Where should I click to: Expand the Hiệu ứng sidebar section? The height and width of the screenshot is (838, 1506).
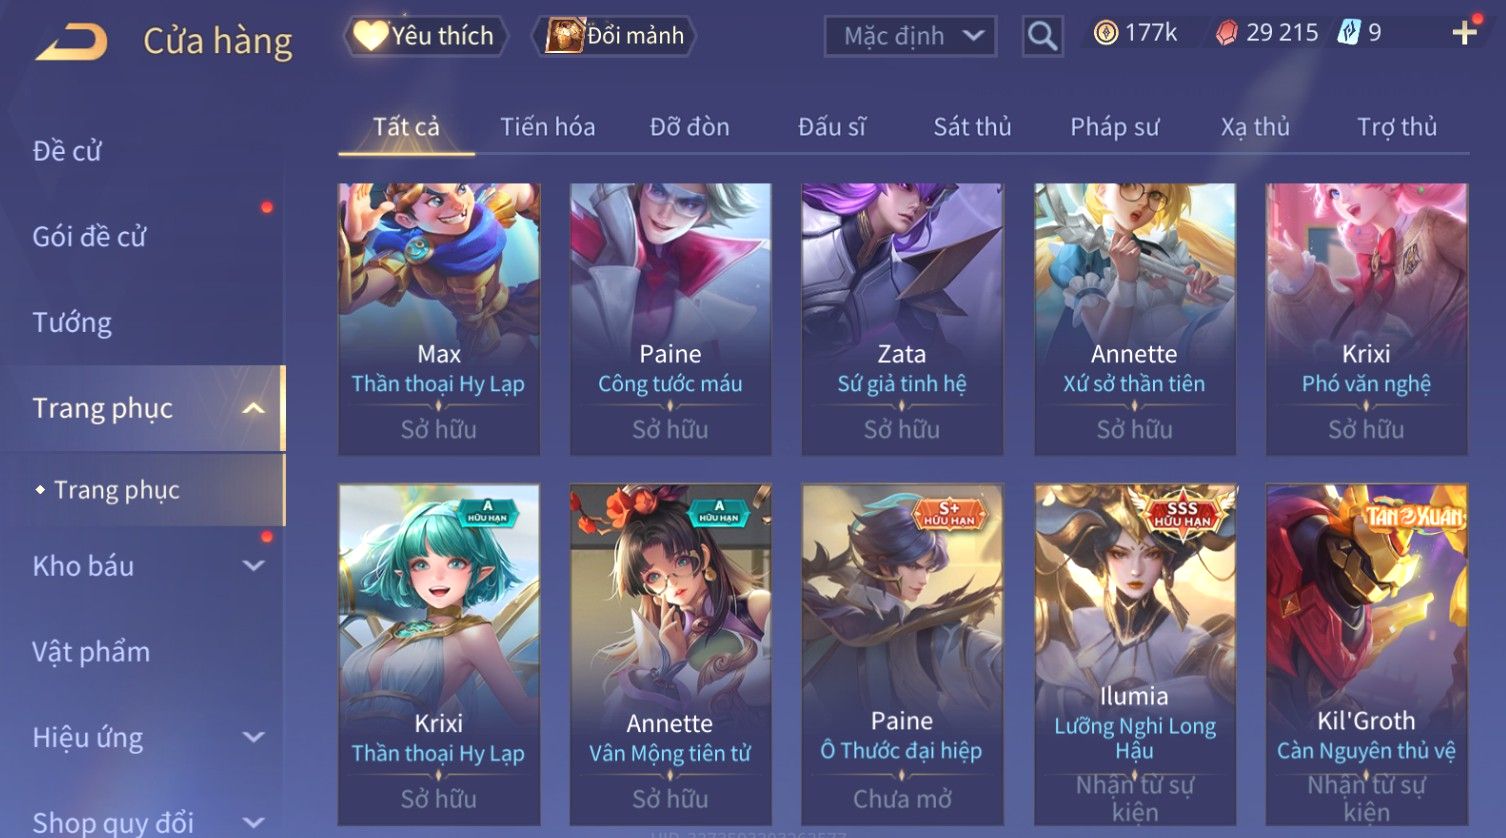pos(254,738)
